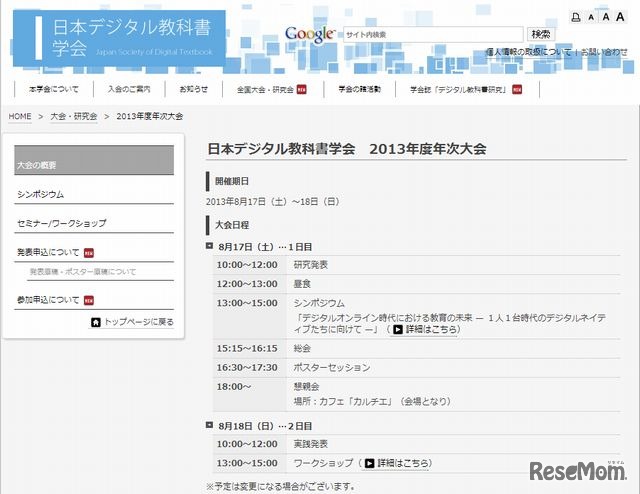Screen dimensions: 640x494
Task: Click the 2013年度年次大会 breadcrumb text
Action: (x=150, y=116)
